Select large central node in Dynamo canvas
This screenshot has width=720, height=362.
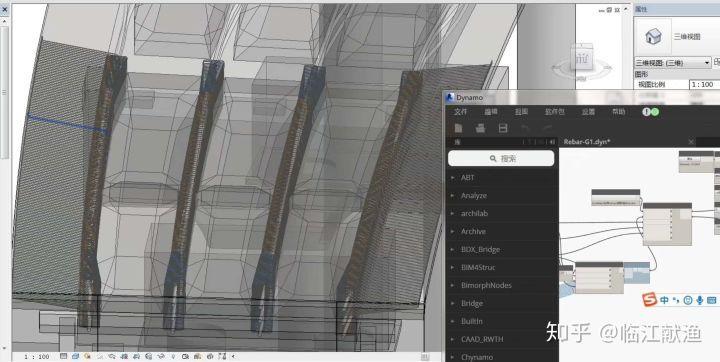[x=667, y=224]
